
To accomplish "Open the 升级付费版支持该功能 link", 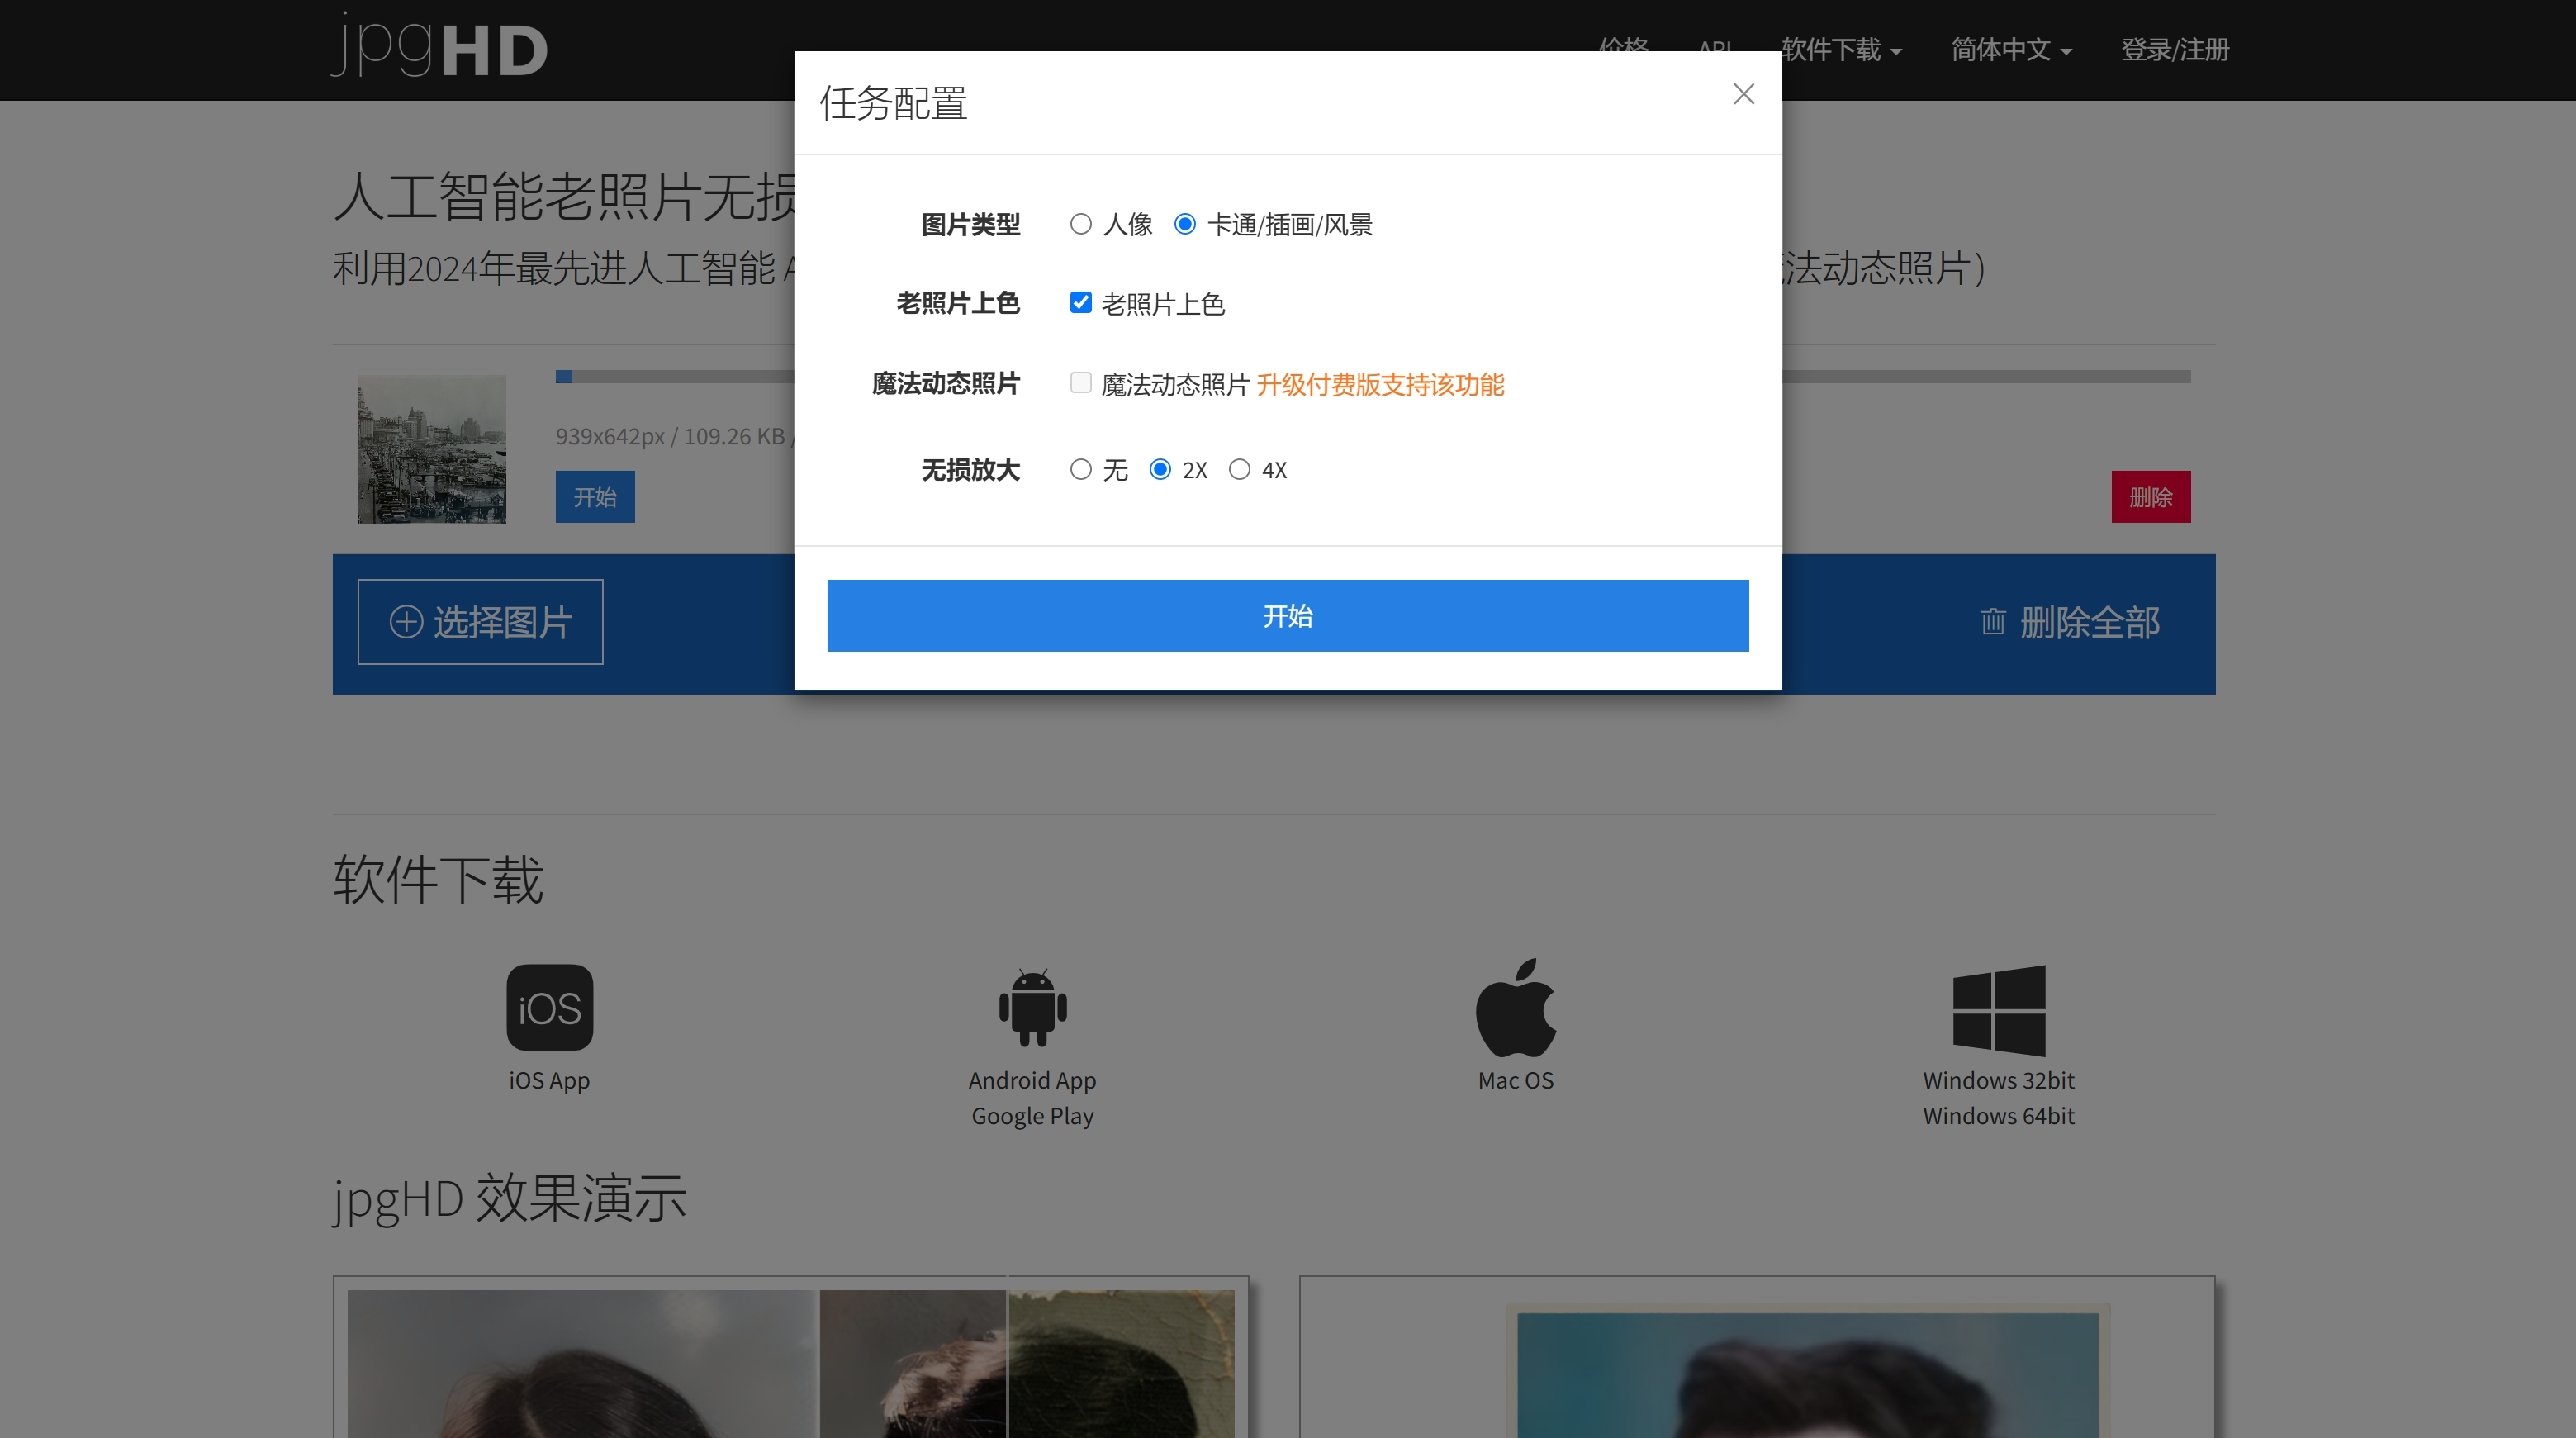I will coord(1380,384).
